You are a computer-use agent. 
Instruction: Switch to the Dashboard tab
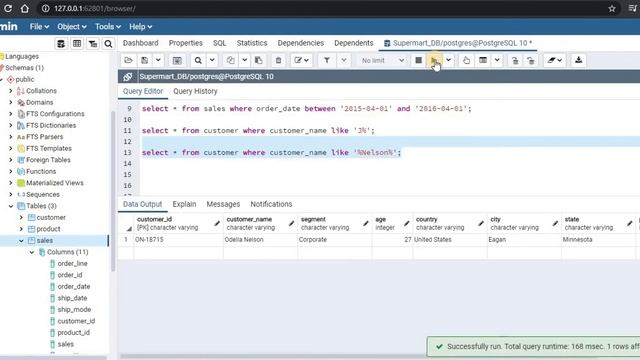pos(140,43)
